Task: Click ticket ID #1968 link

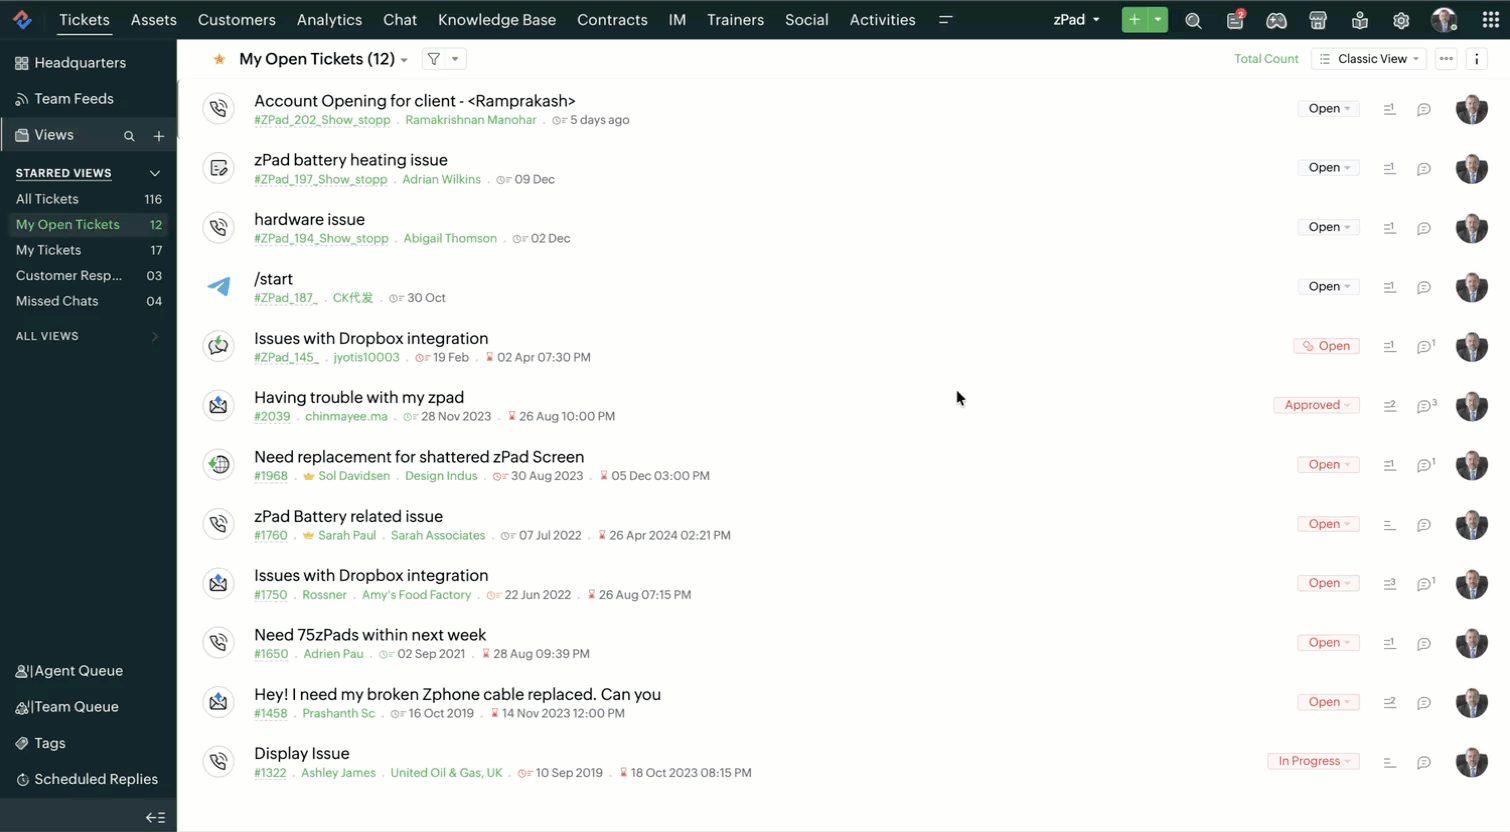Action: [x=270, y=476]
